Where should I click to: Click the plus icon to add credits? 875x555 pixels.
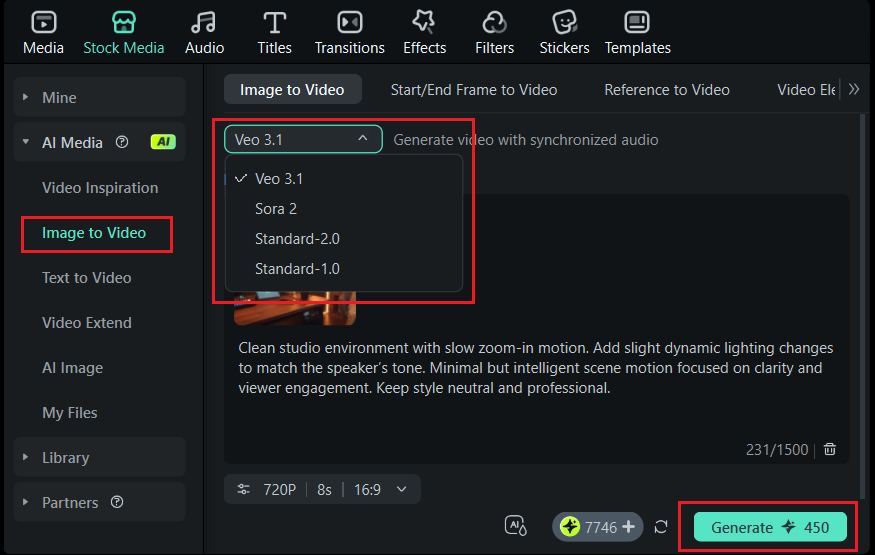tap(629, 527)
